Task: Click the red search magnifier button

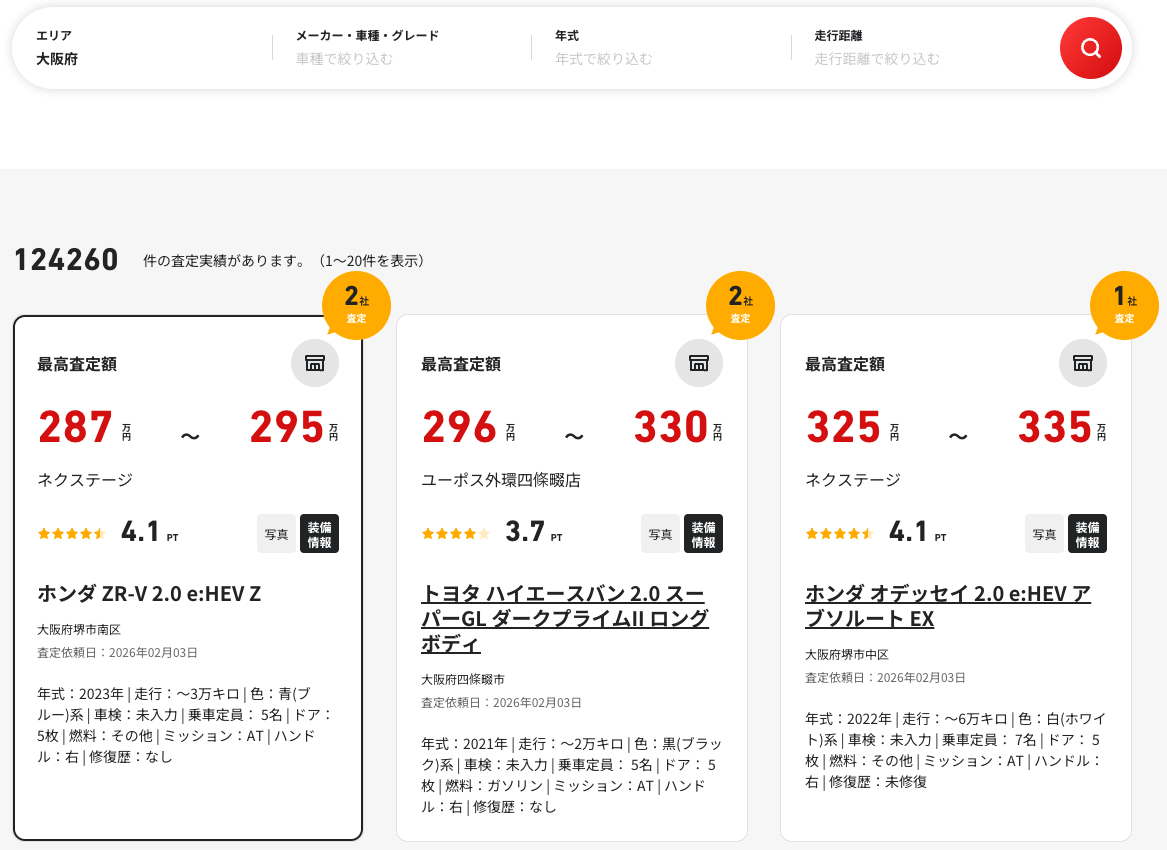Action: tap(1090, 48)
